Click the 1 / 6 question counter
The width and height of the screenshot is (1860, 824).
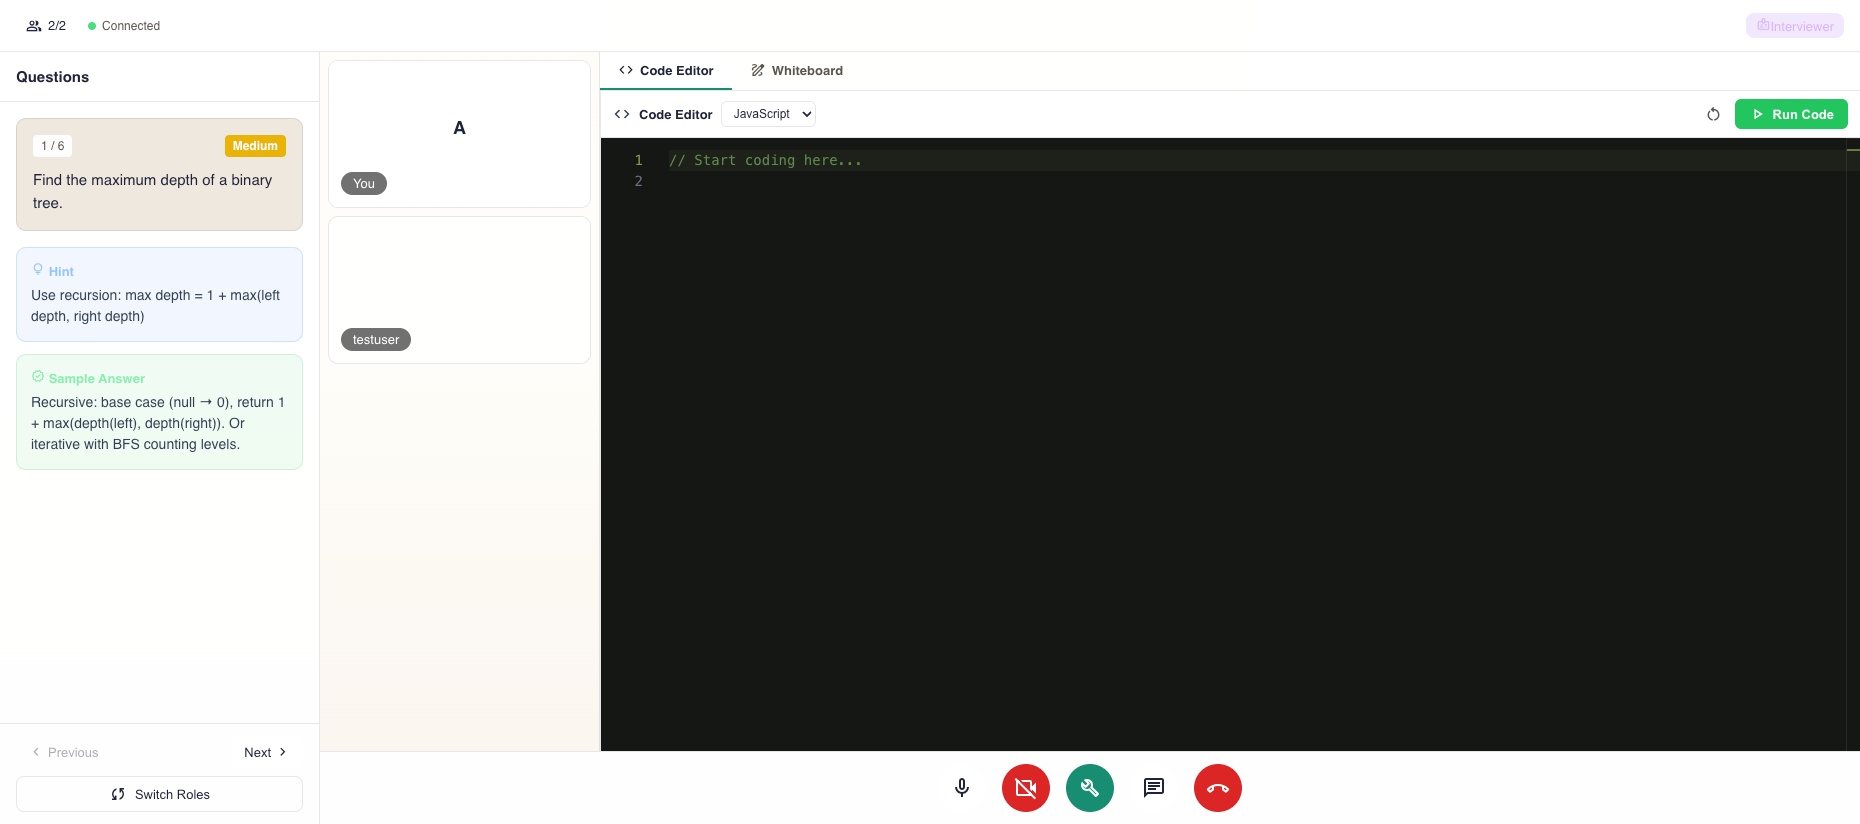pyautogui.click(x=53, y=146)
